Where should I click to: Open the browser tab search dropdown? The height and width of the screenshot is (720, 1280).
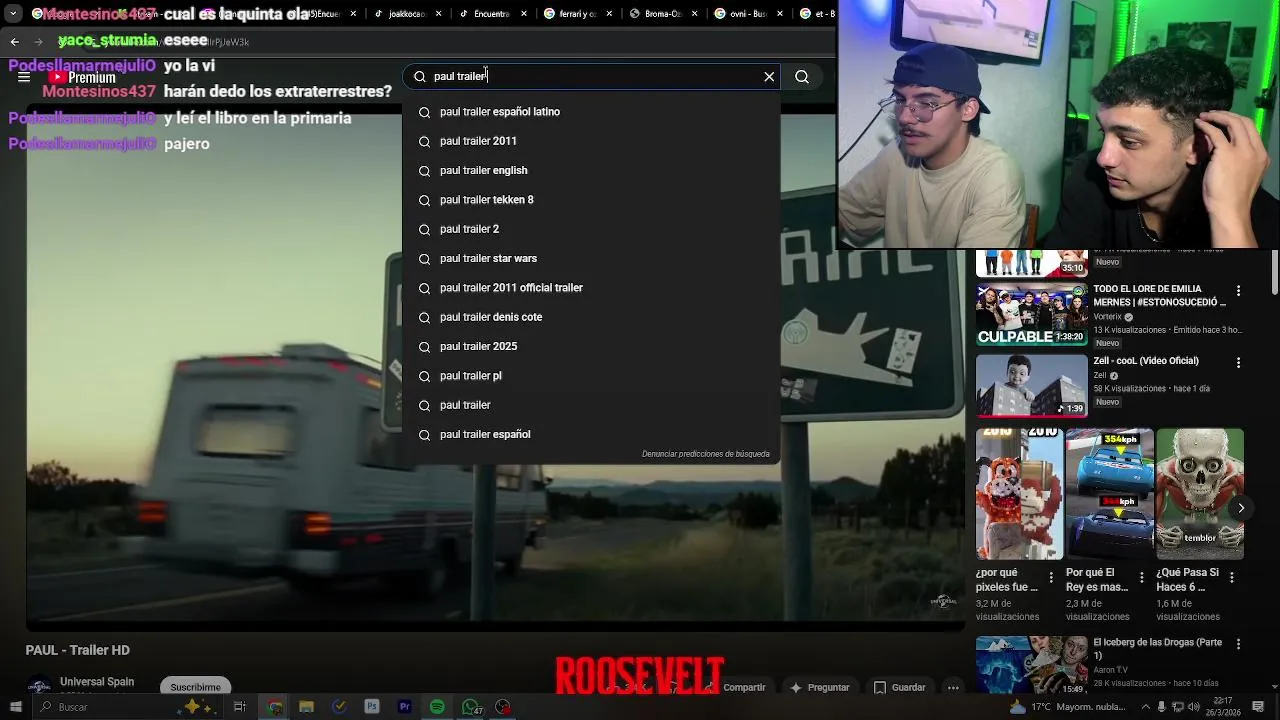13,14
